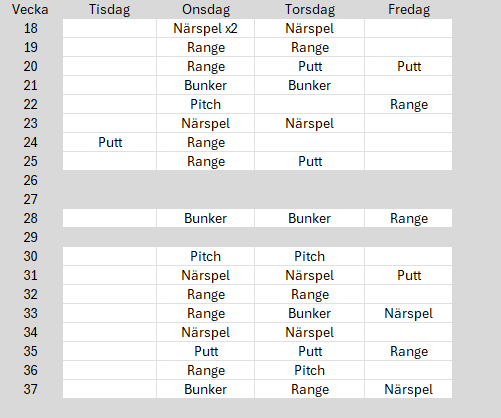
Task: Select Fredag Närspel cell in week 33
Action: click(409, 313)
